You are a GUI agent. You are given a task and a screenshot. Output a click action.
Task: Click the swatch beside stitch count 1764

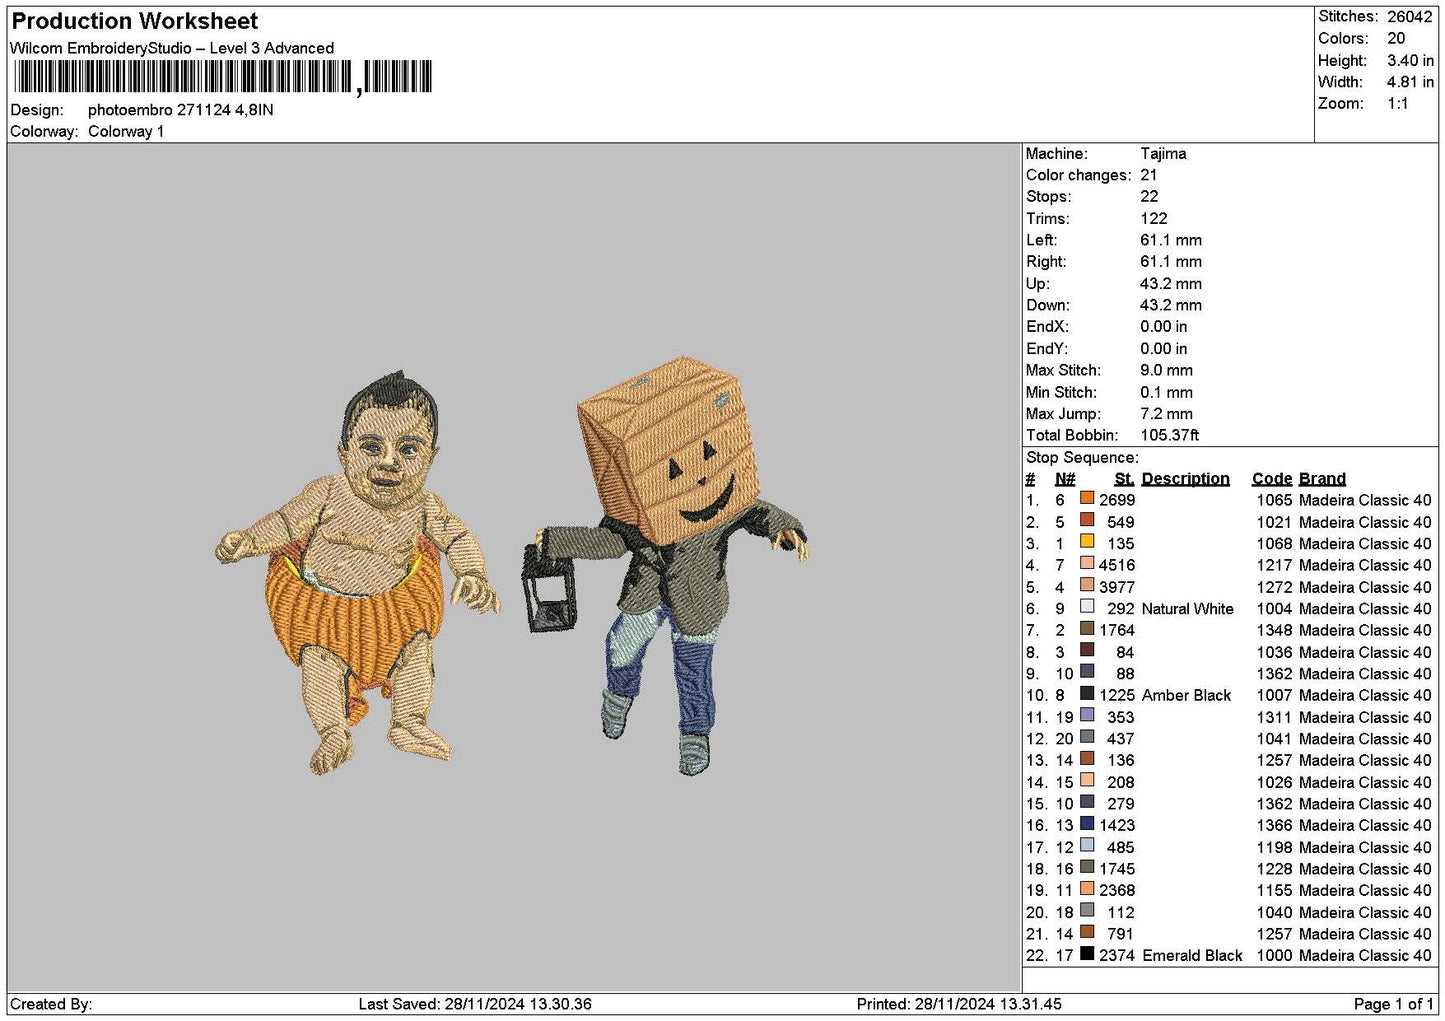point(1087,628)
